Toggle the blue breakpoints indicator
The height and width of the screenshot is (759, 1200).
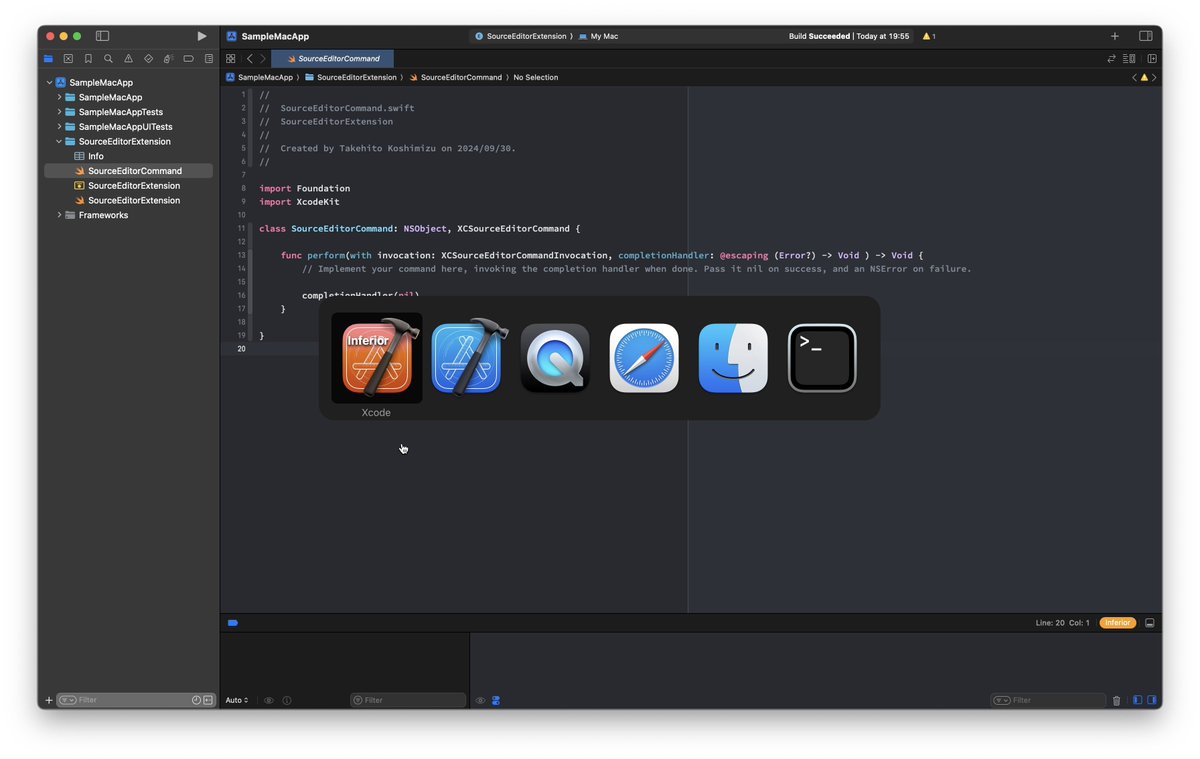233,623
